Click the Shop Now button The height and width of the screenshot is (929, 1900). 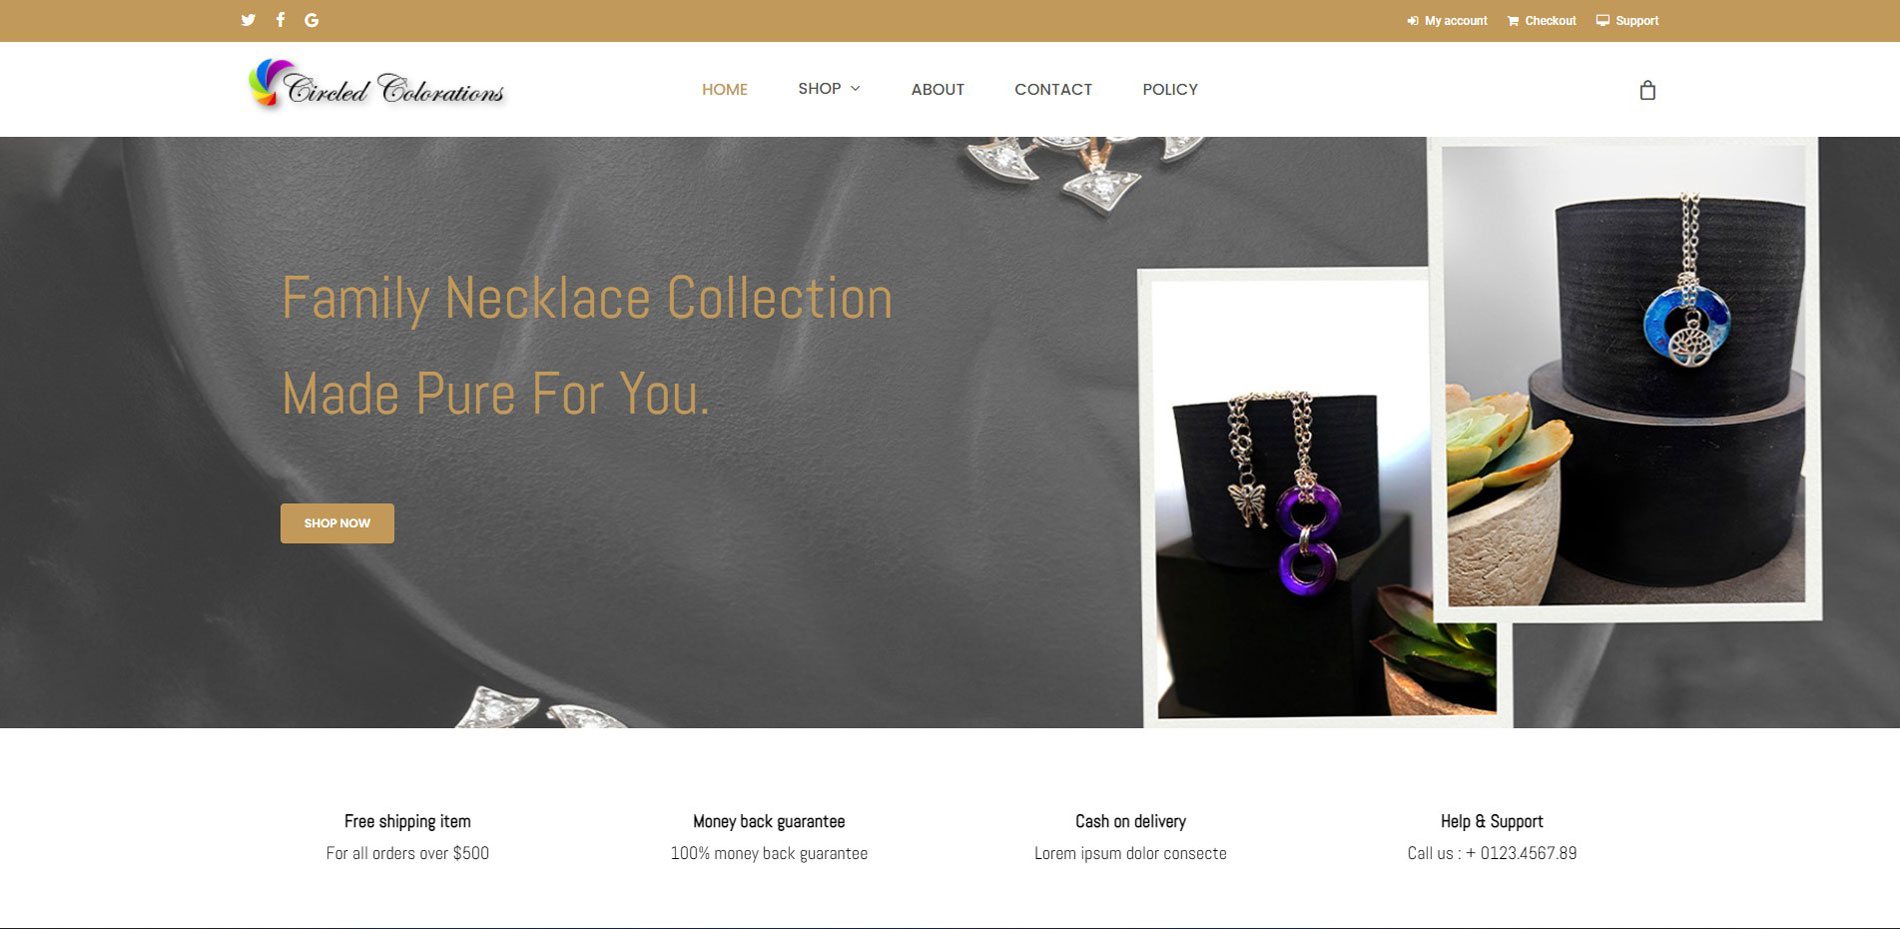click(337, 523)
